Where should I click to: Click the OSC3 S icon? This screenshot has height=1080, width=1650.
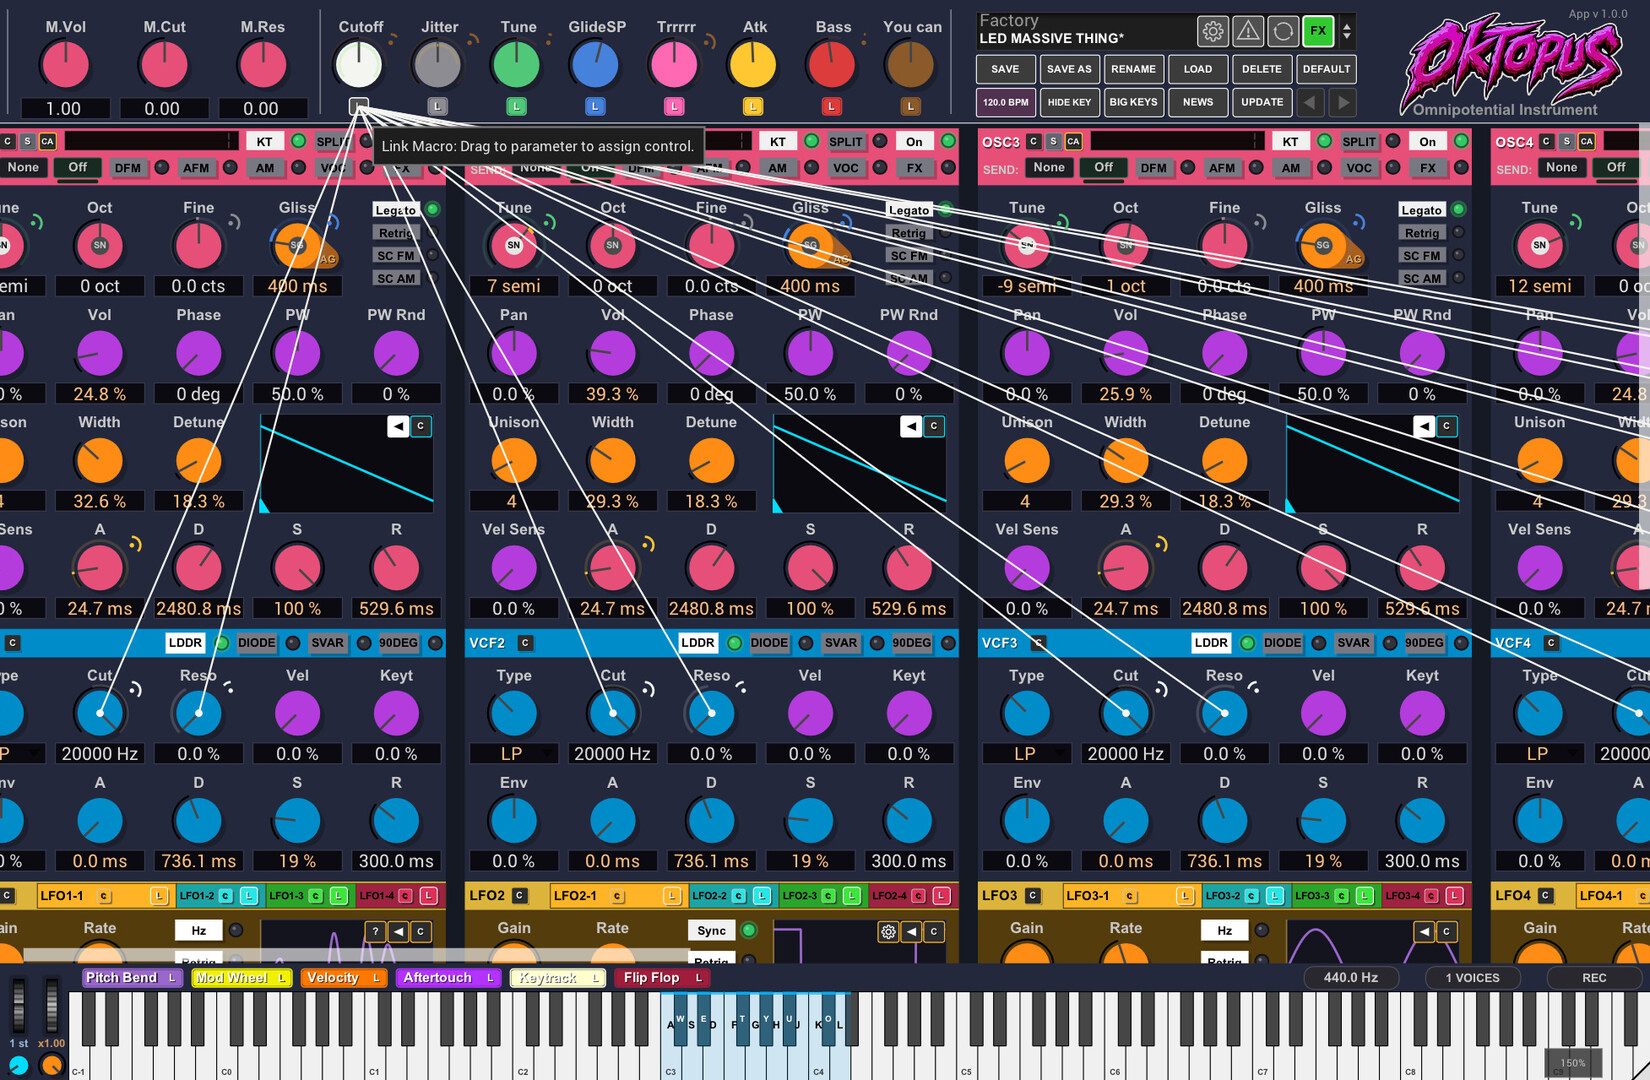[1053, 142]
